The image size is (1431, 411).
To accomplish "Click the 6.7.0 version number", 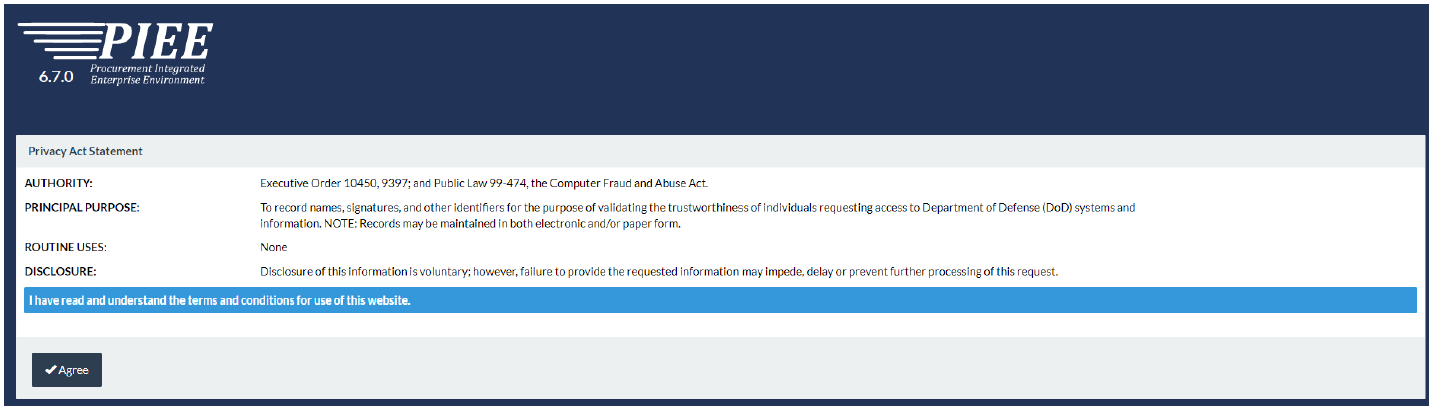I will 57,76.
